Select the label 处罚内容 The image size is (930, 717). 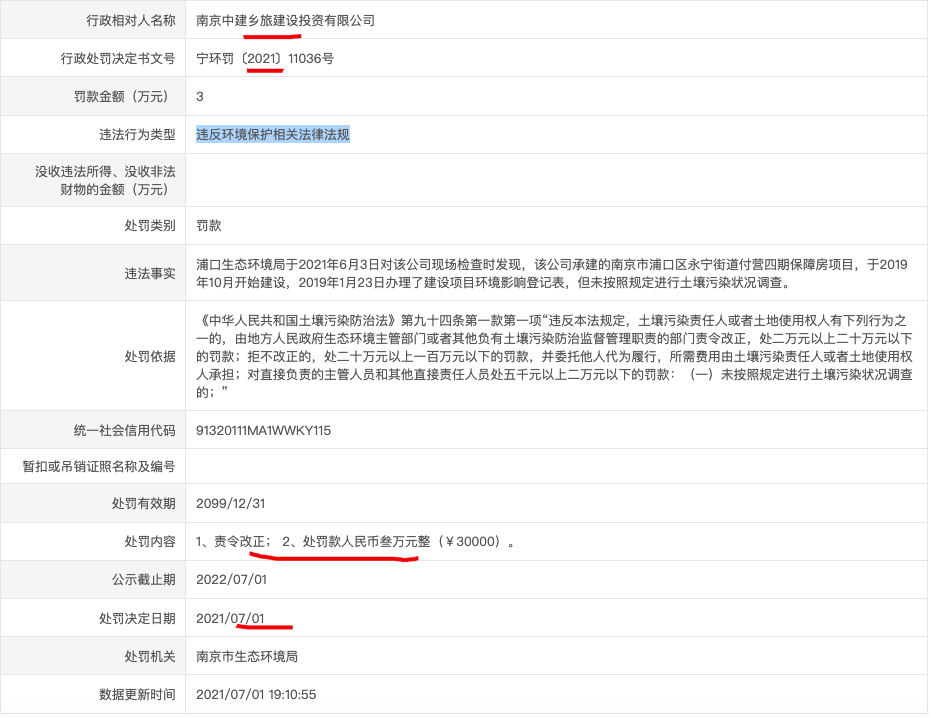coord(150,541)
